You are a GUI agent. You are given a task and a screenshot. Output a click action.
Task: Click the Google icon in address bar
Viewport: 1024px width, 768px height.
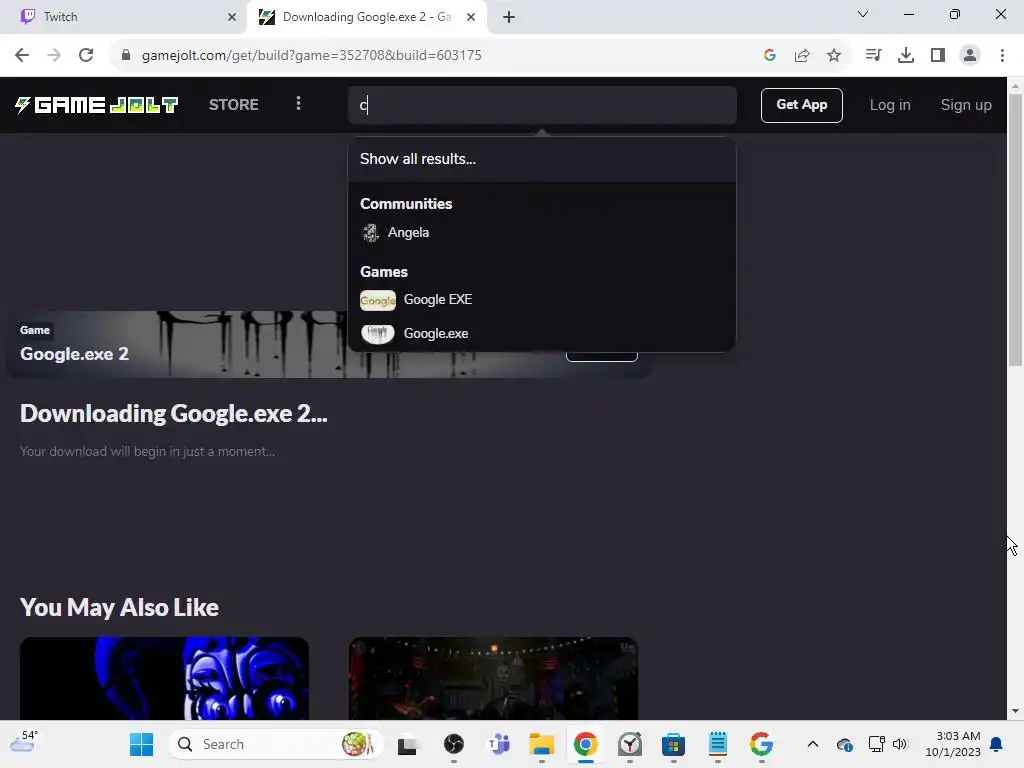pyautogui.click(x=770, y=56)
